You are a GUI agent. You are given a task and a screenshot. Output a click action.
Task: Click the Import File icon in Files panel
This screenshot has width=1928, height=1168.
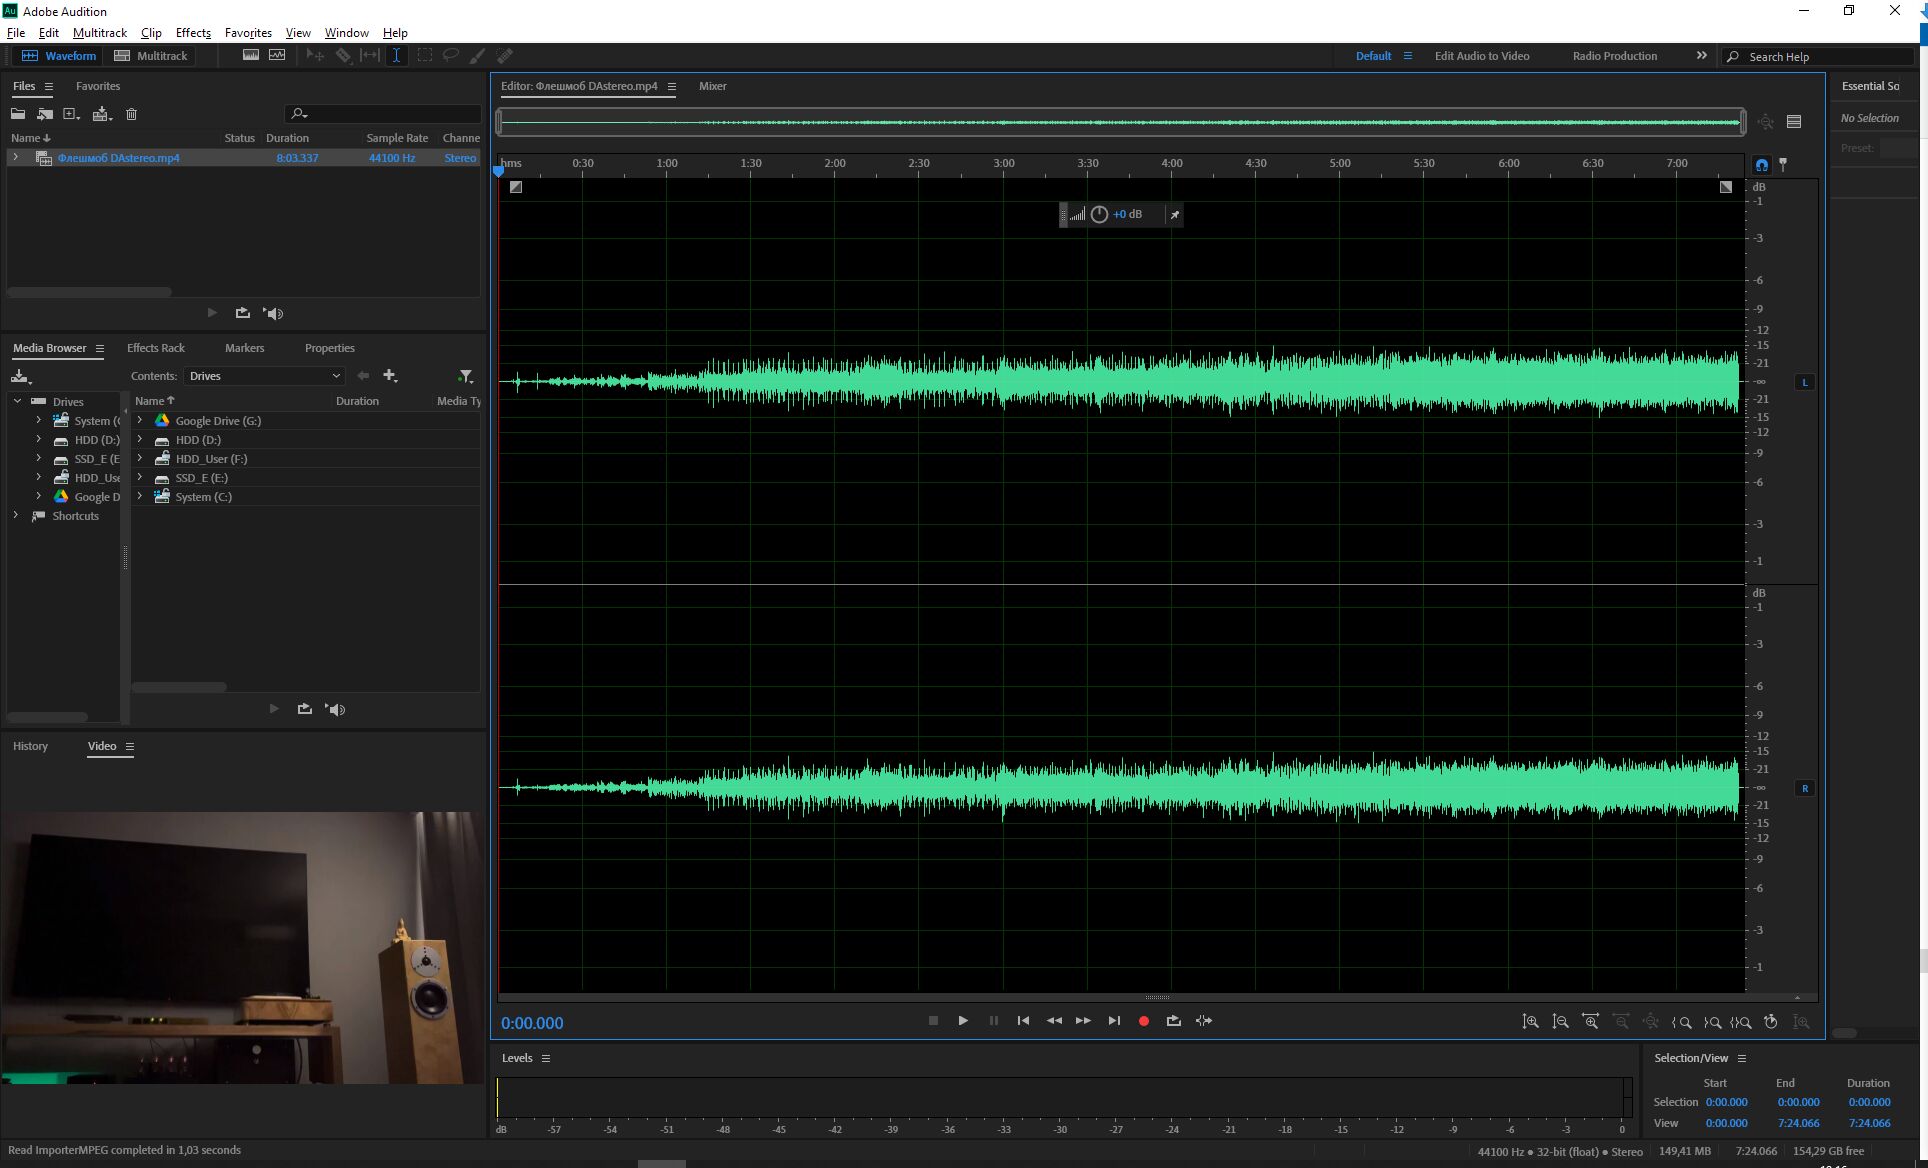pyautogui.click(x=45, y=114)
